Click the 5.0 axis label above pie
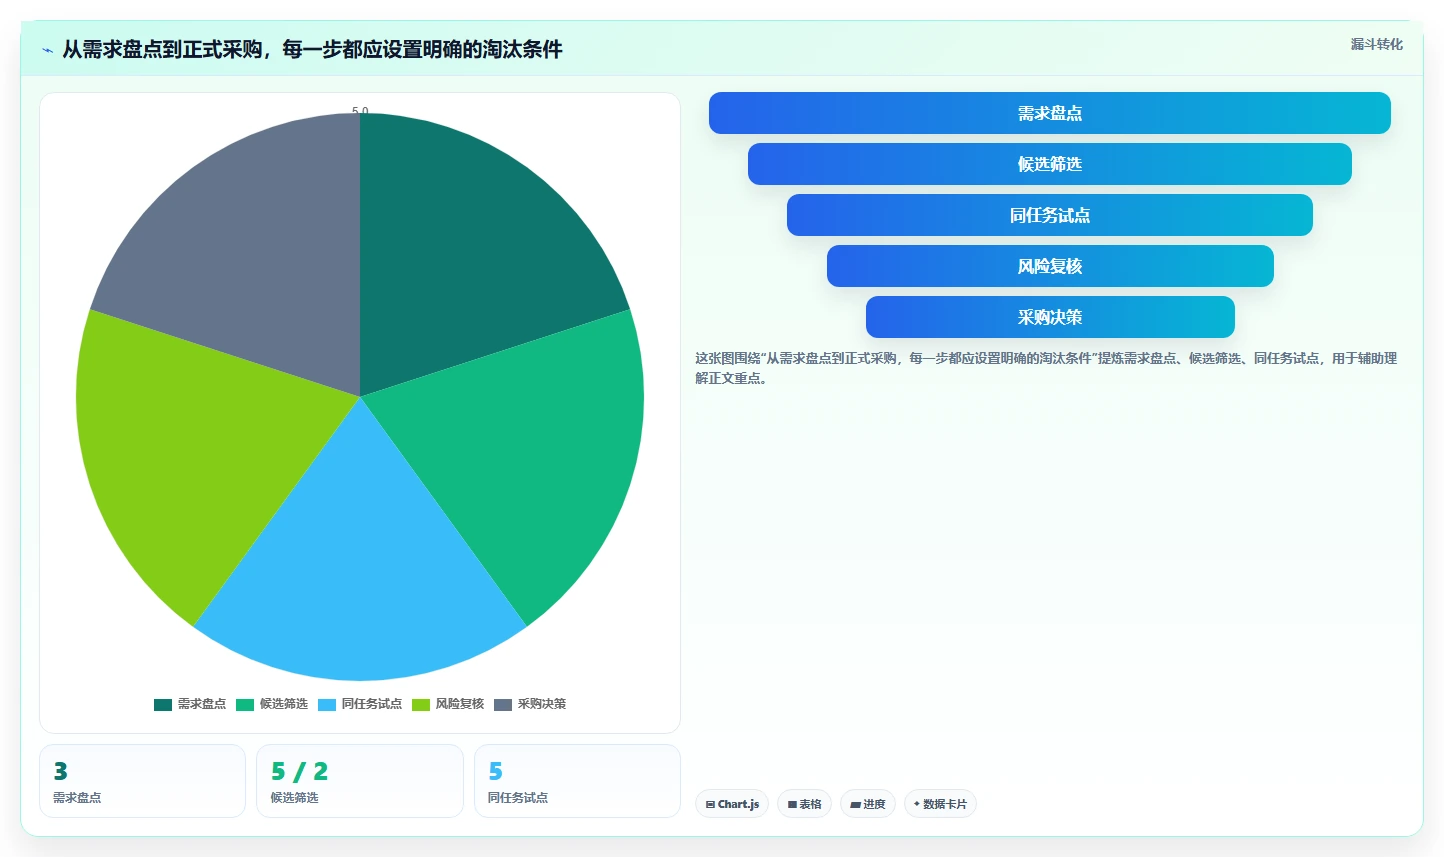This screenshot has height=857, width=1444. point(360,111)
